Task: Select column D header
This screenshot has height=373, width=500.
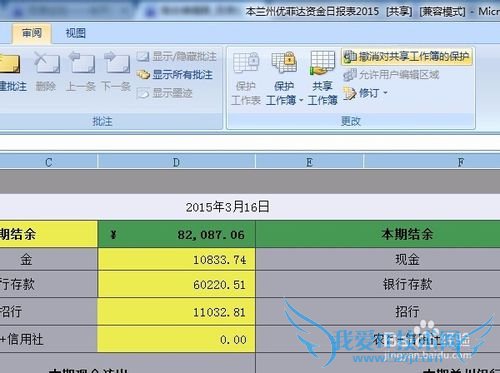Action: (x=176, y=162)
